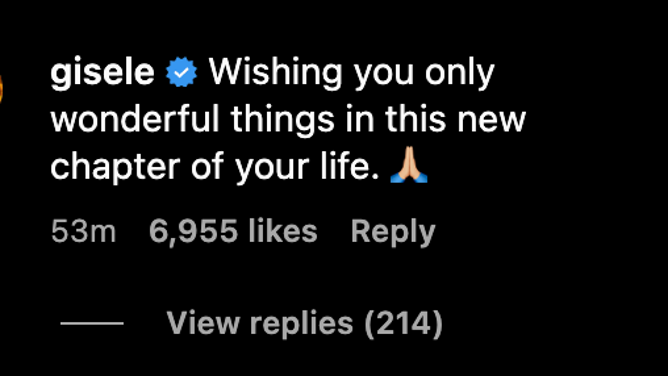The image size is (668, 376).
Task: Reply to gisele's comment
Action: click(393, 232)
